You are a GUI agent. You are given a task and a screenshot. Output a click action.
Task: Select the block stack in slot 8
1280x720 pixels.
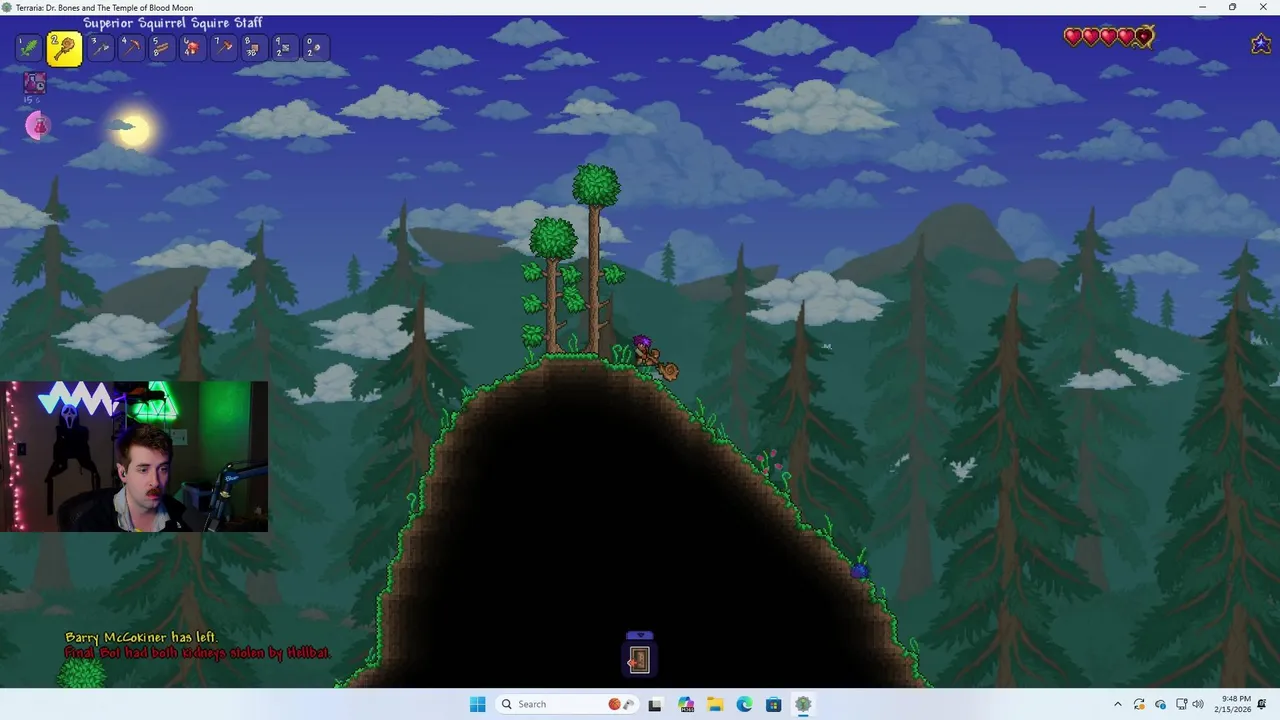[x=255, y=47]
